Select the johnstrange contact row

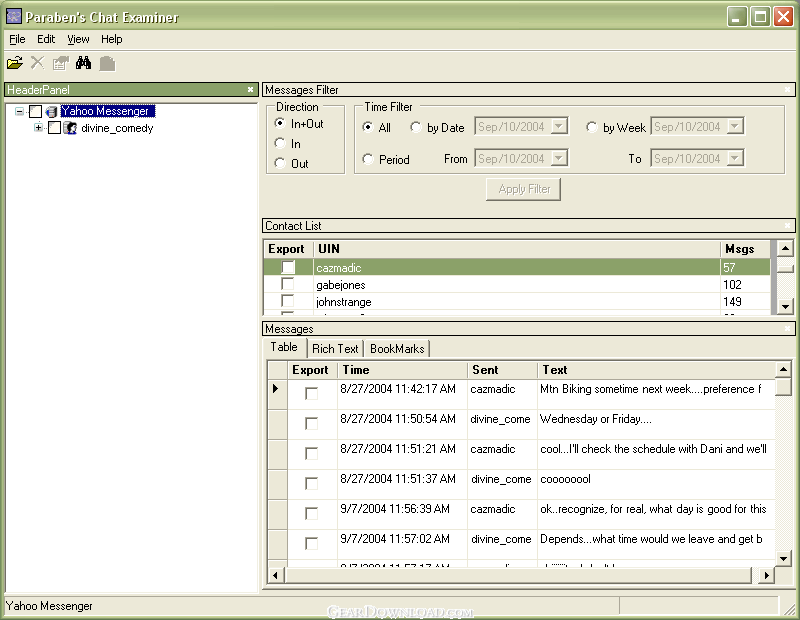tap(517, 301)
